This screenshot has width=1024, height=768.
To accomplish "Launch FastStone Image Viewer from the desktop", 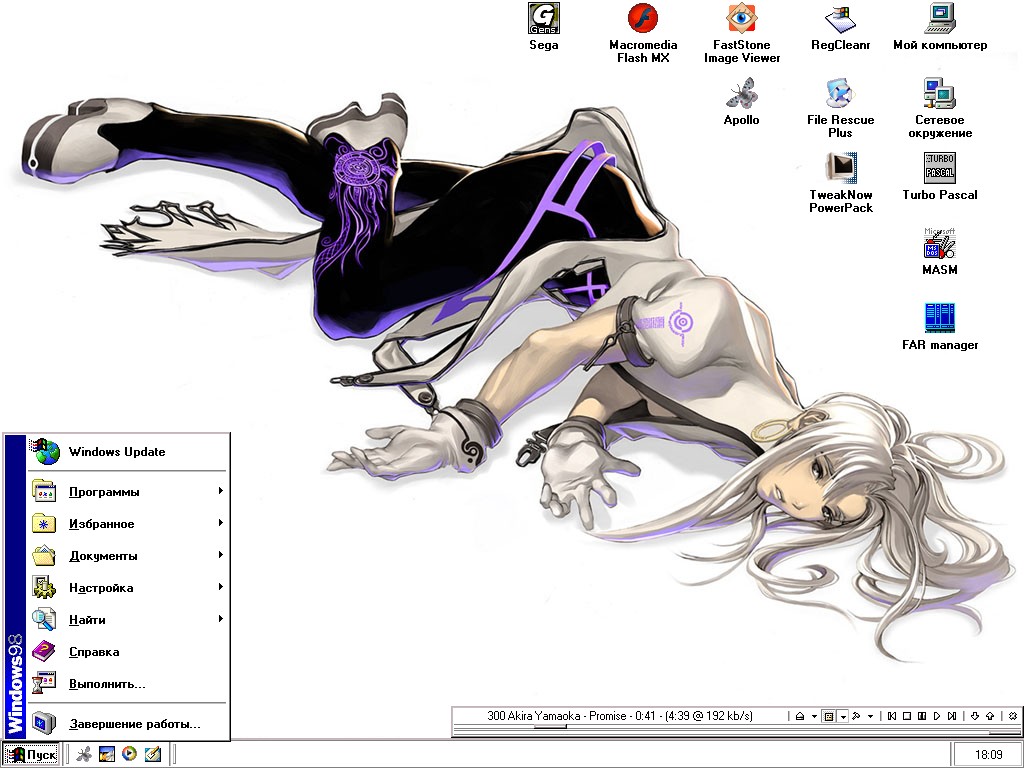I will coord(741,18).
